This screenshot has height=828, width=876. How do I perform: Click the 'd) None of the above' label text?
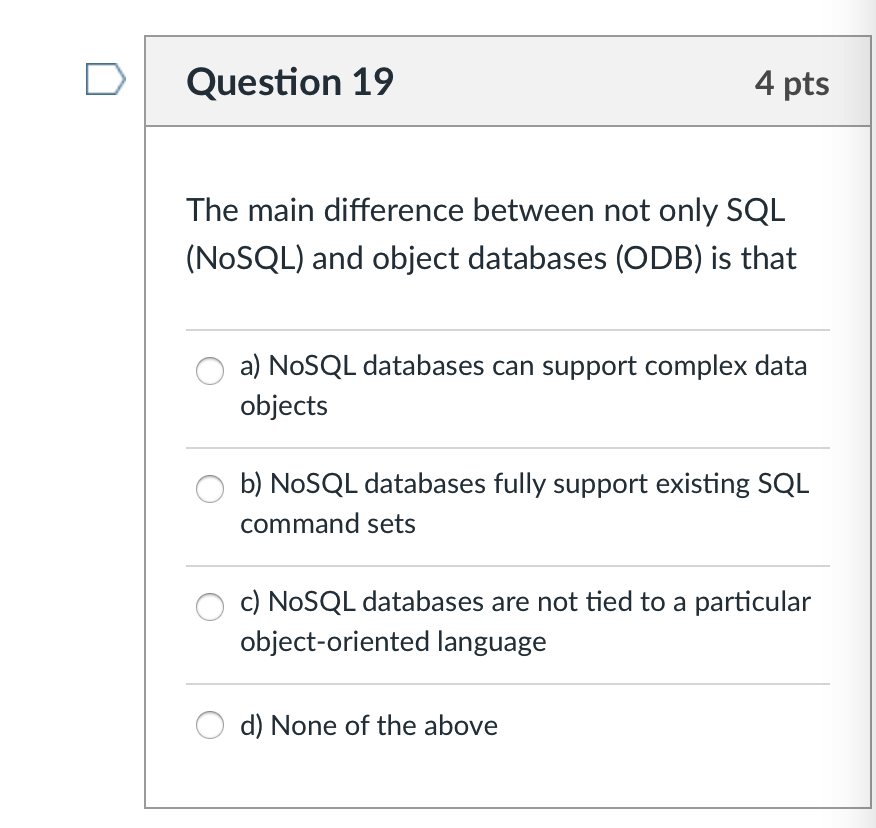pyautogui.click(x=369, y=726)
